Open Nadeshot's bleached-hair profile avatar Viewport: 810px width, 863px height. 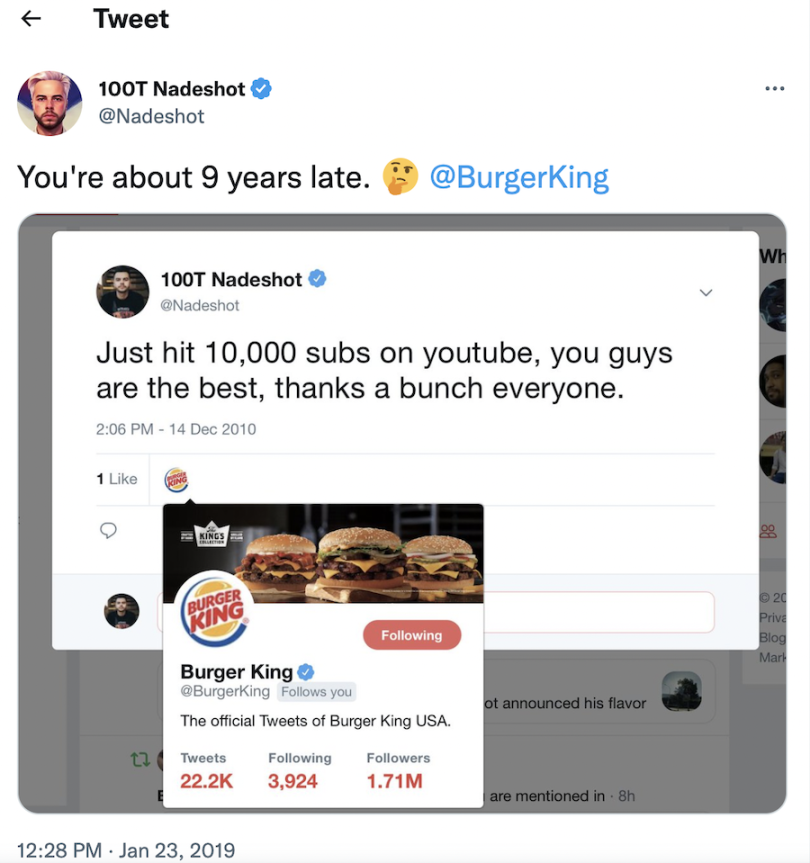[x=50, y=103]
